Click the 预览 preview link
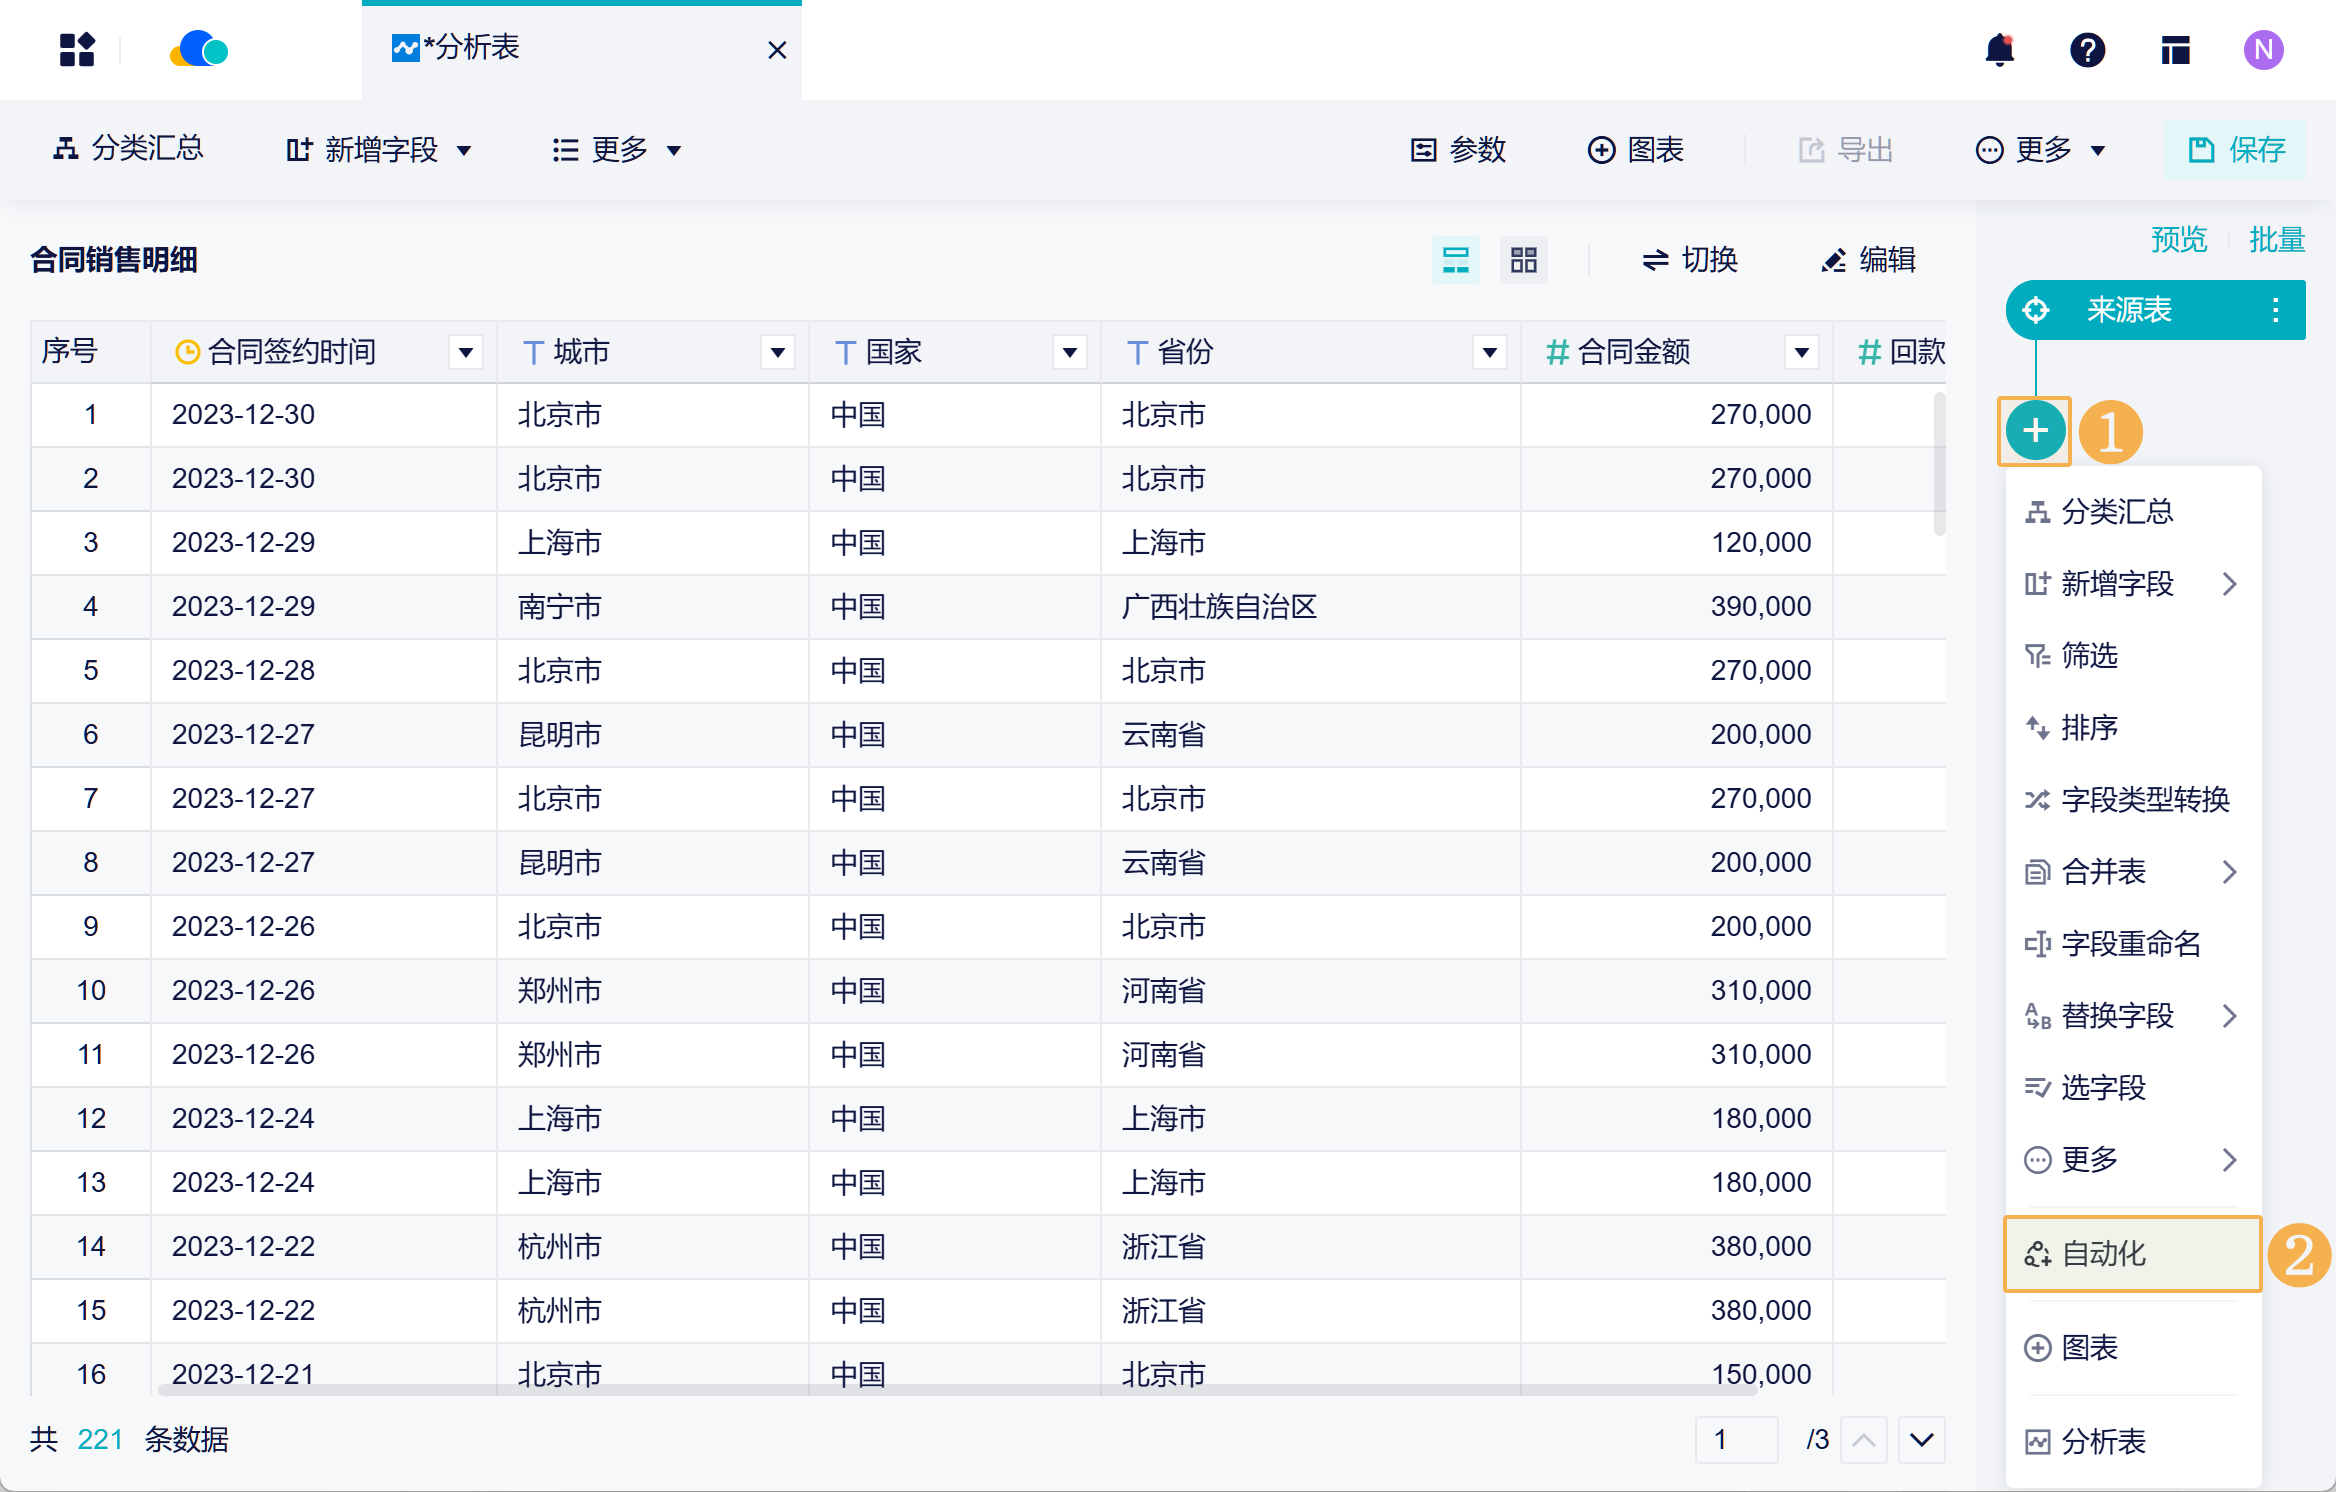2348x1492 pixels. (x=2179, y=240)
